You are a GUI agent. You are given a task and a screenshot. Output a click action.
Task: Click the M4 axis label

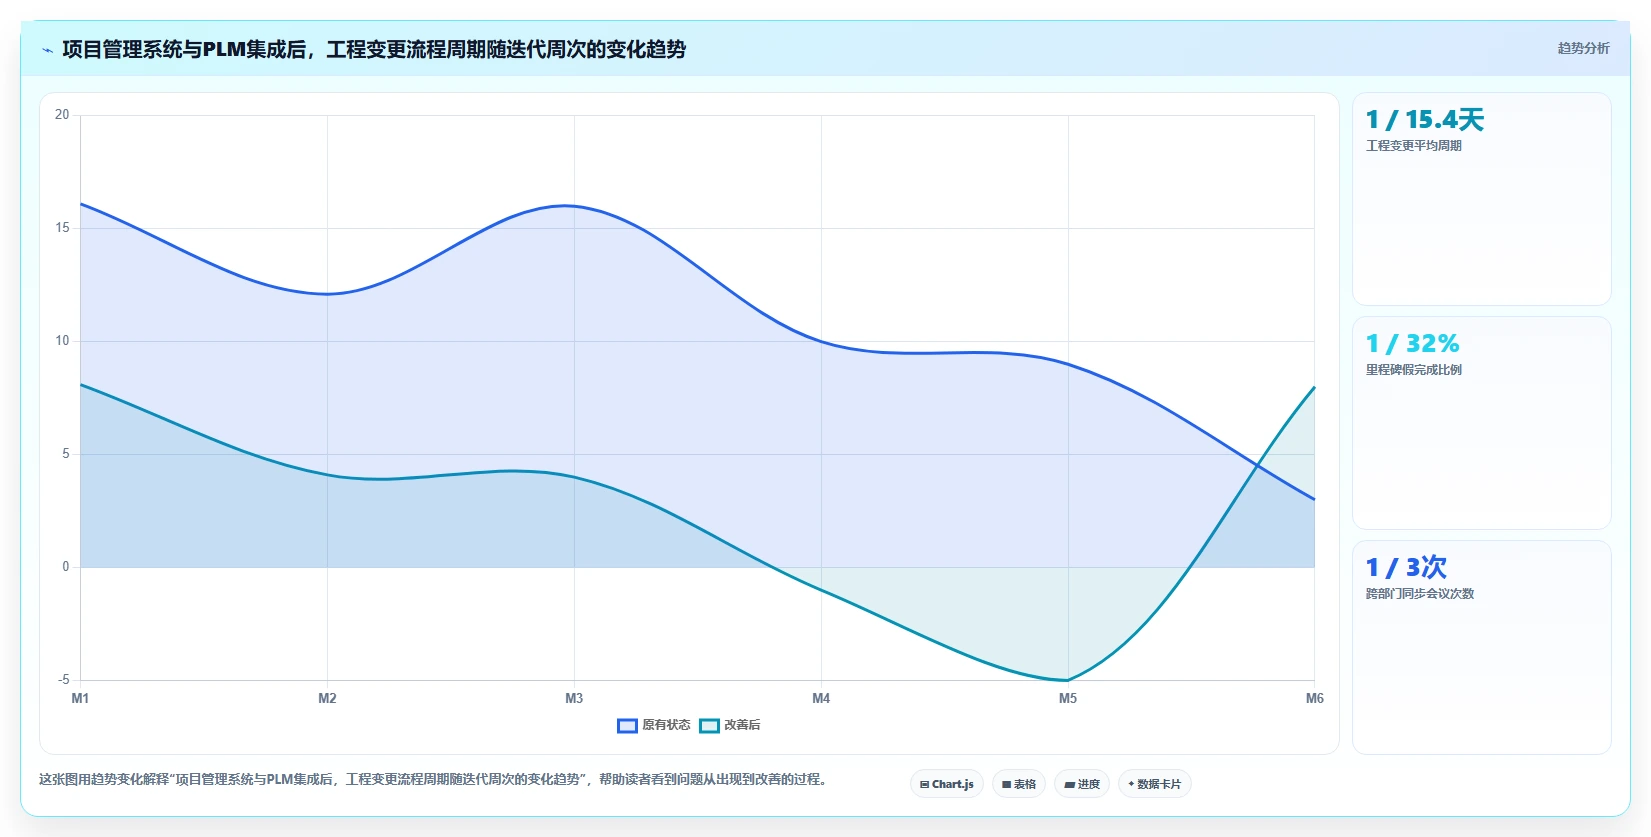(x=821, y=698)
